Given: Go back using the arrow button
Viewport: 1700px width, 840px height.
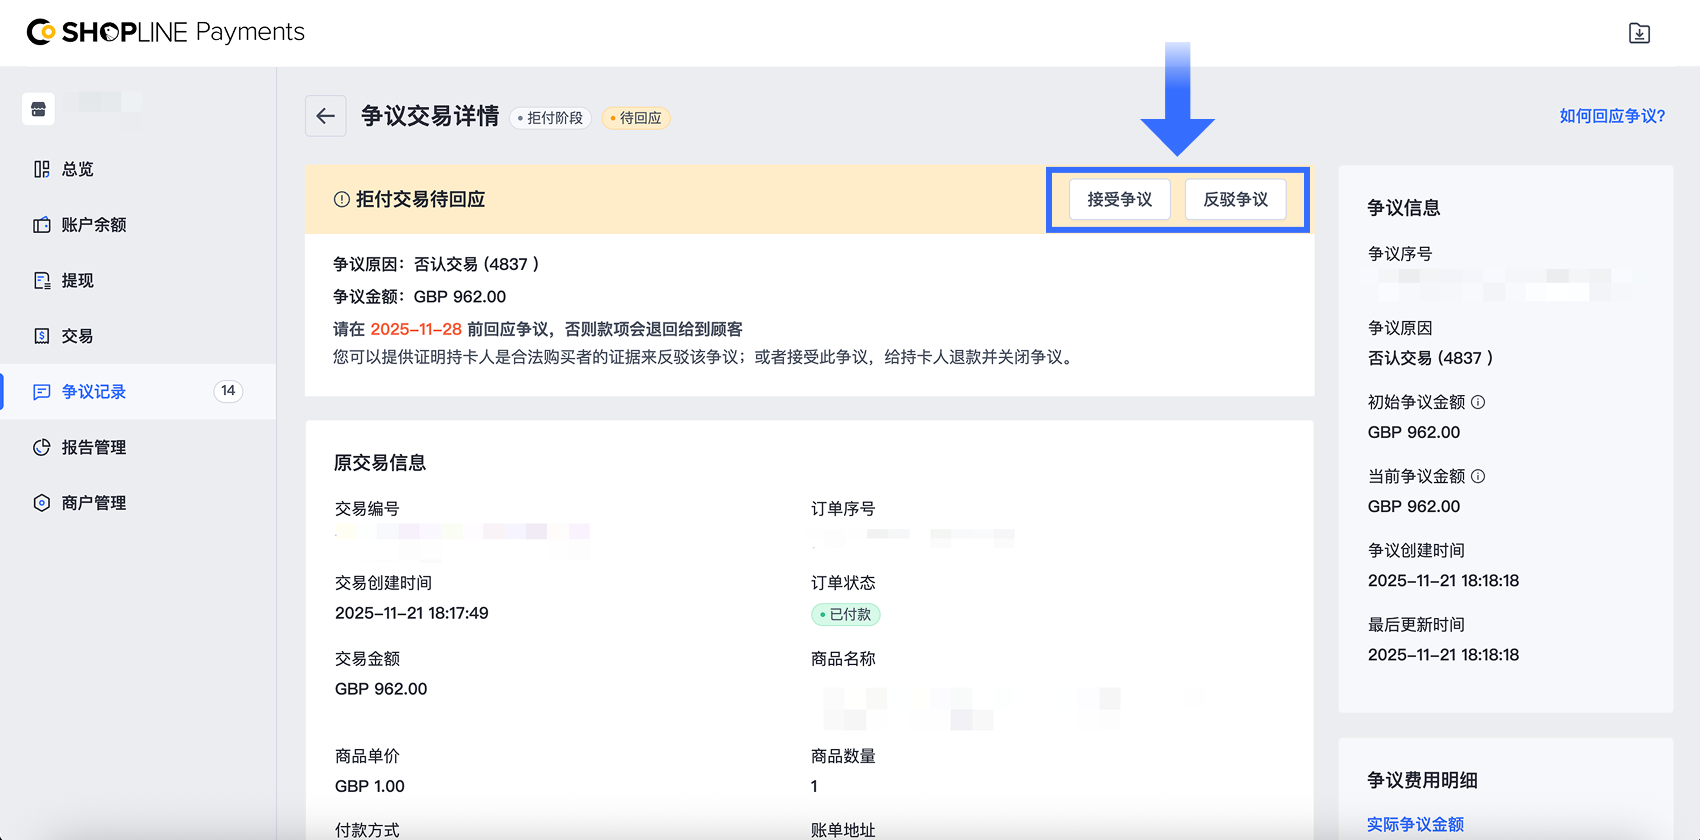Looking at the screenshot, I should [326, 116].
